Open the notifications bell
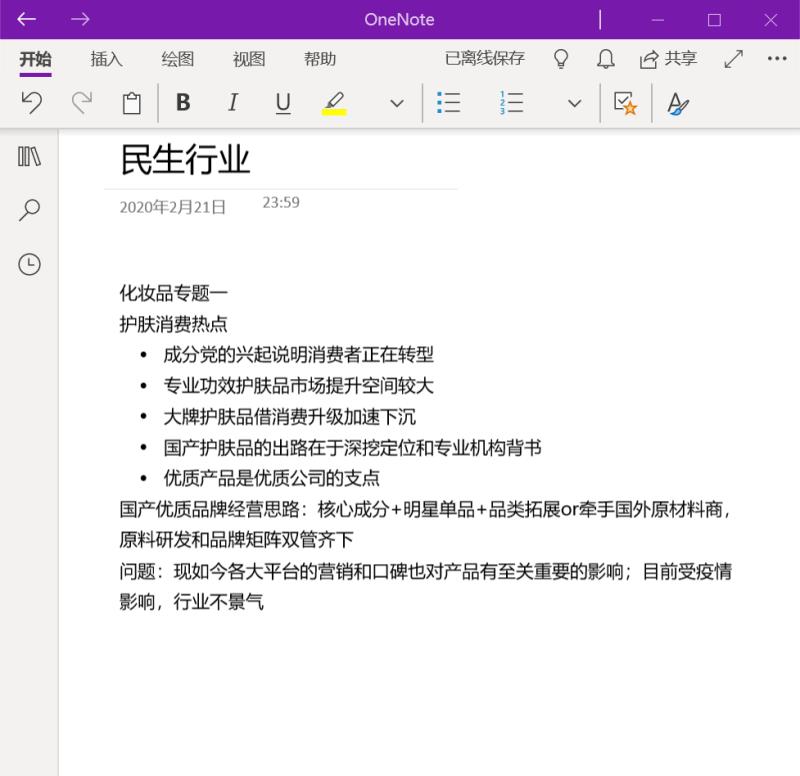800x776 pixels. (x=605, y=59)
